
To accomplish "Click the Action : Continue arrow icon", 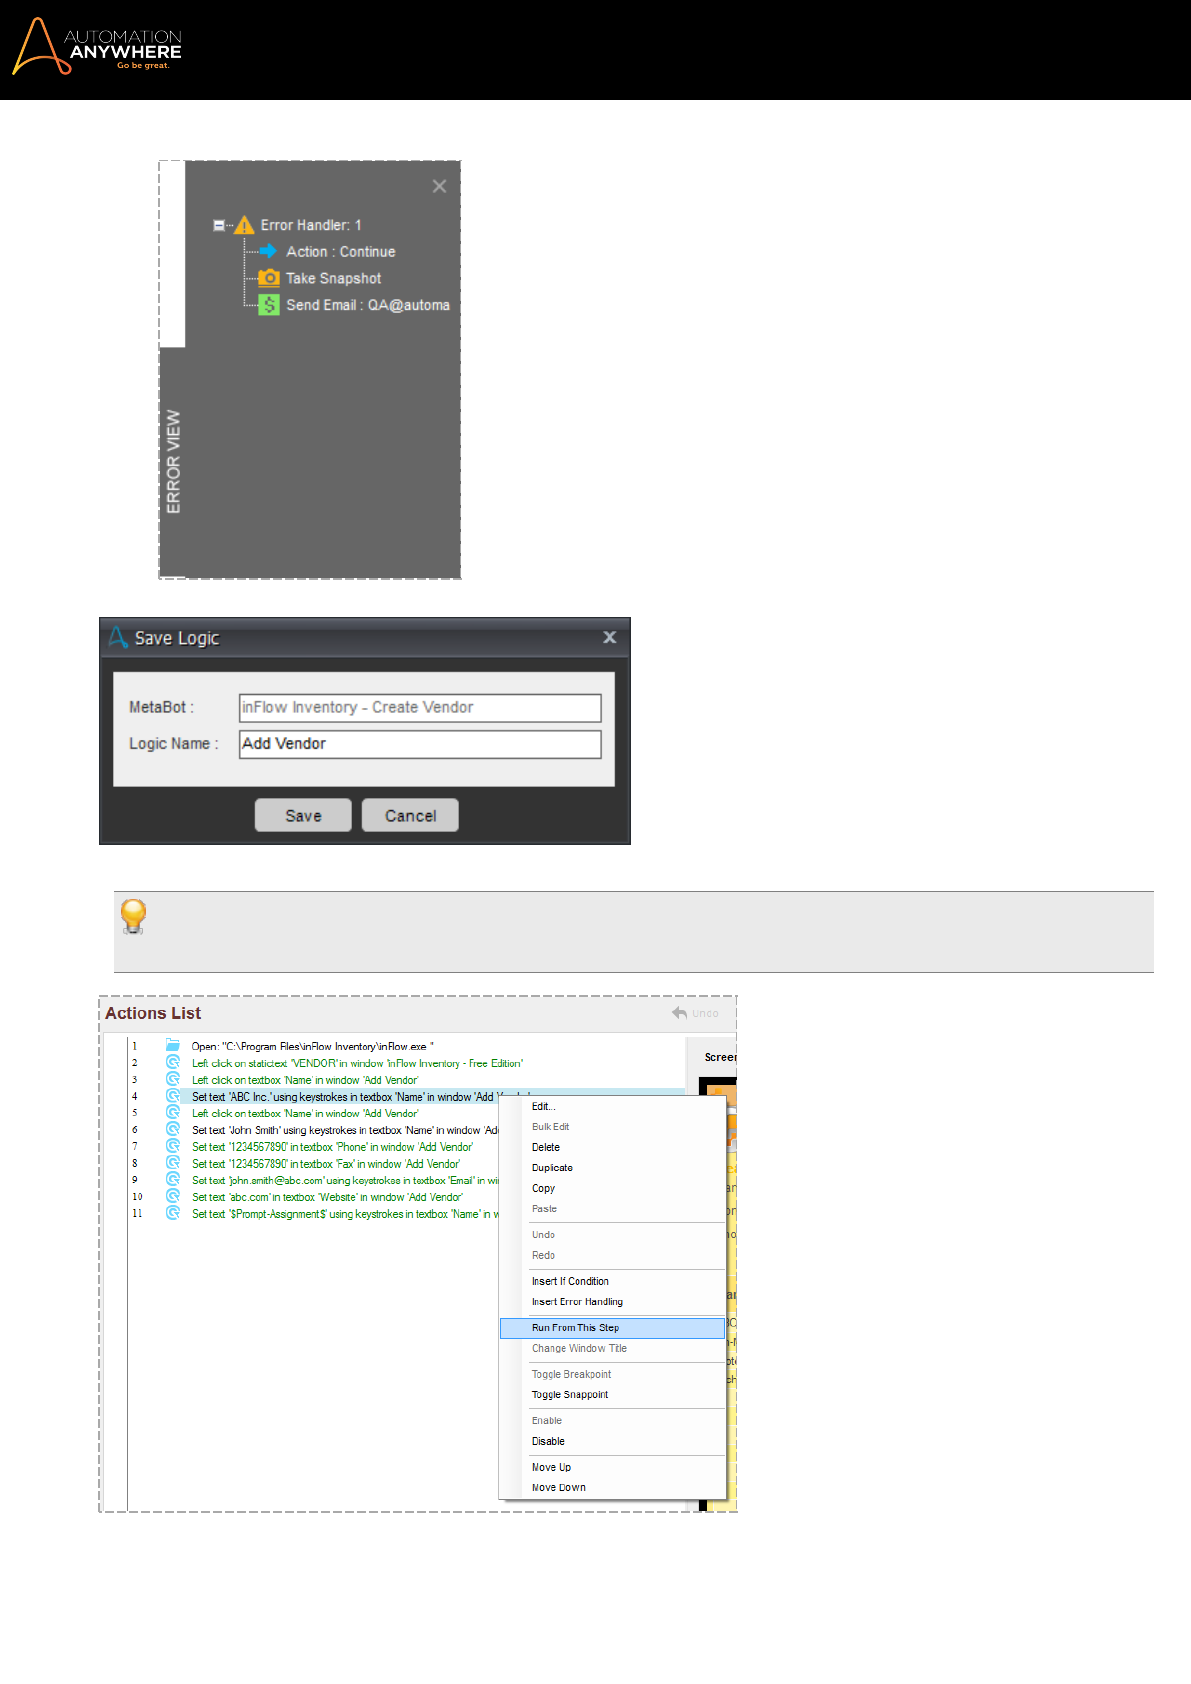I will [268, 251].
